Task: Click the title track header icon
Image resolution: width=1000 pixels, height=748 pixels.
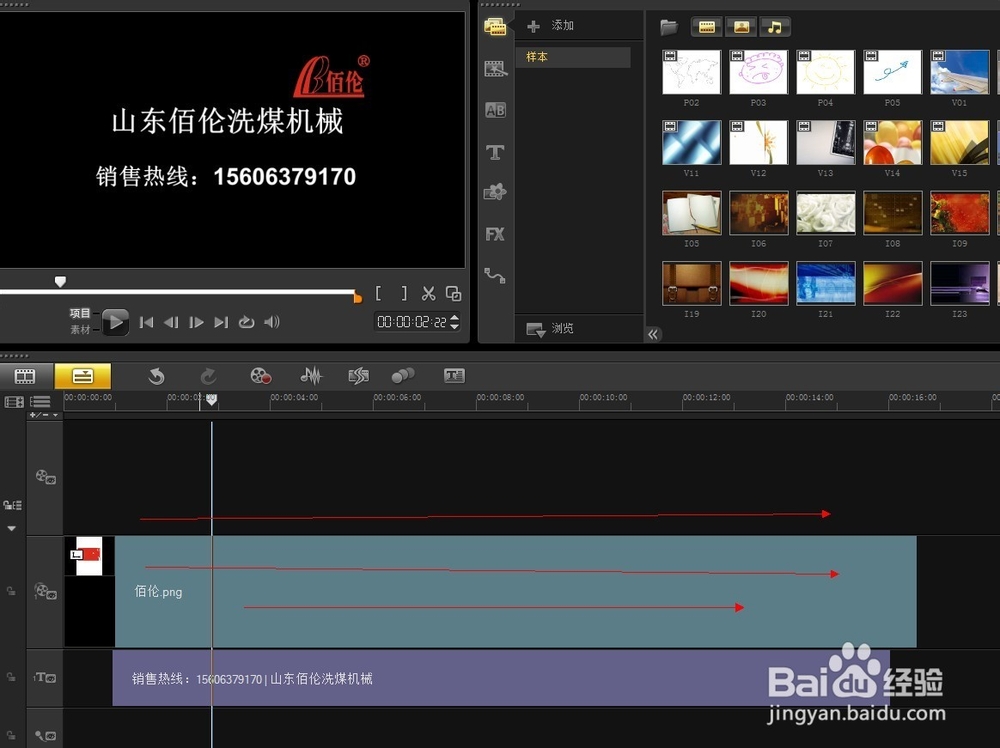Action: 45,677
